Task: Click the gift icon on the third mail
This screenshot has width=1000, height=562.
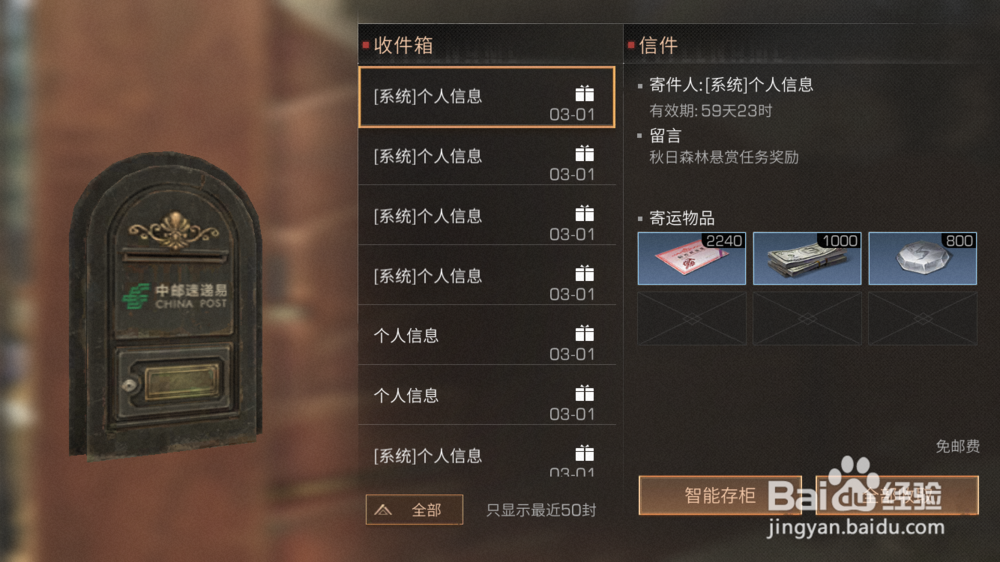Action: (584, 214)
